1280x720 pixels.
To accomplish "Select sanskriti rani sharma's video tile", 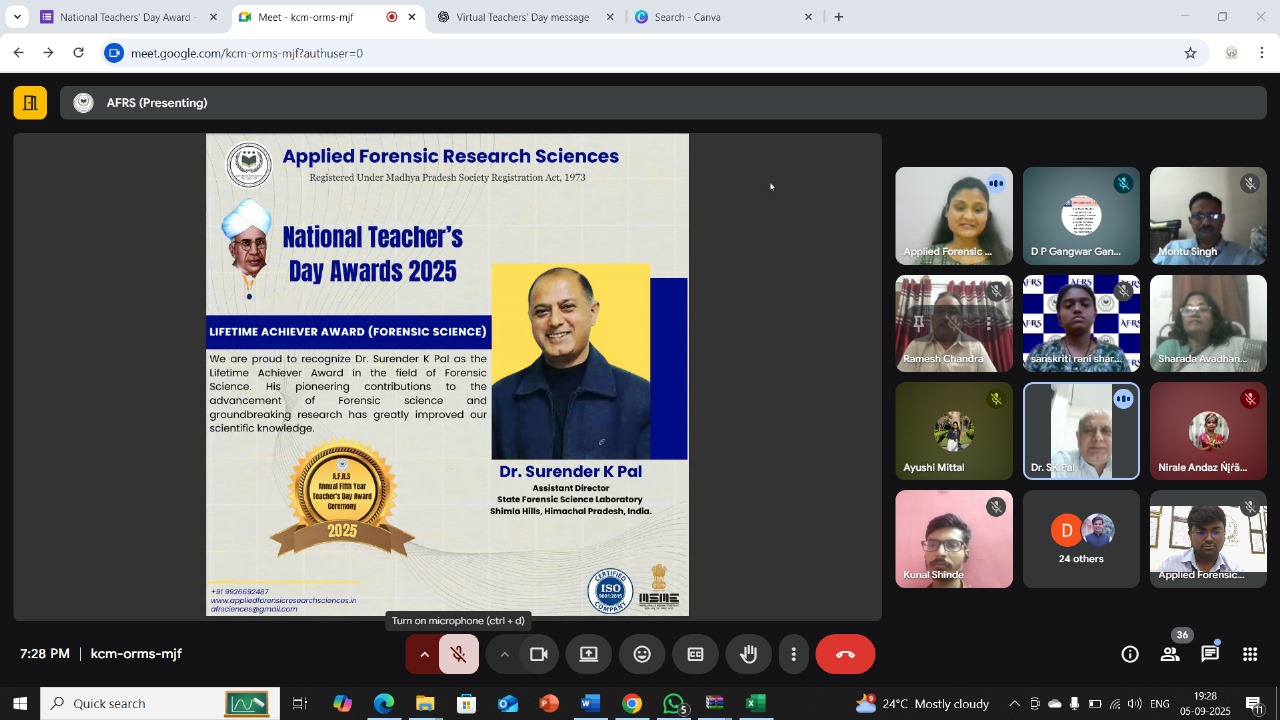I will pos(1081,323).
